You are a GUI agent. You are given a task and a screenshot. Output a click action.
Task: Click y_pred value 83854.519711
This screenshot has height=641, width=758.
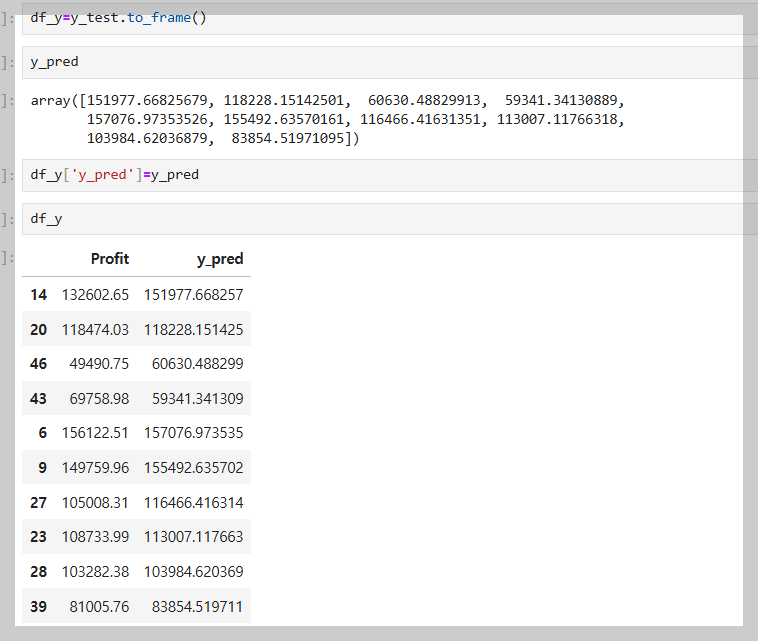[198, 607]
